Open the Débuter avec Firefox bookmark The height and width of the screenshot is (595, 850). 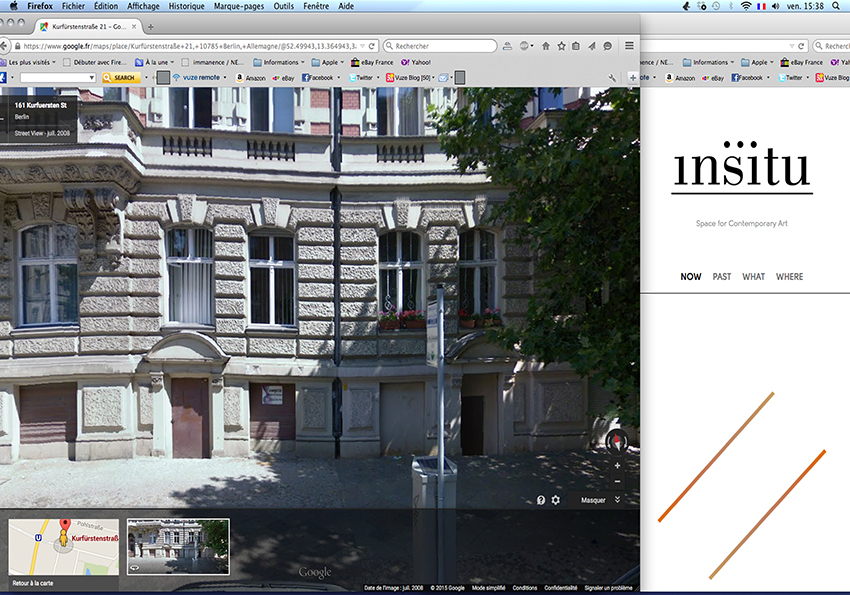tap(94, 62)
